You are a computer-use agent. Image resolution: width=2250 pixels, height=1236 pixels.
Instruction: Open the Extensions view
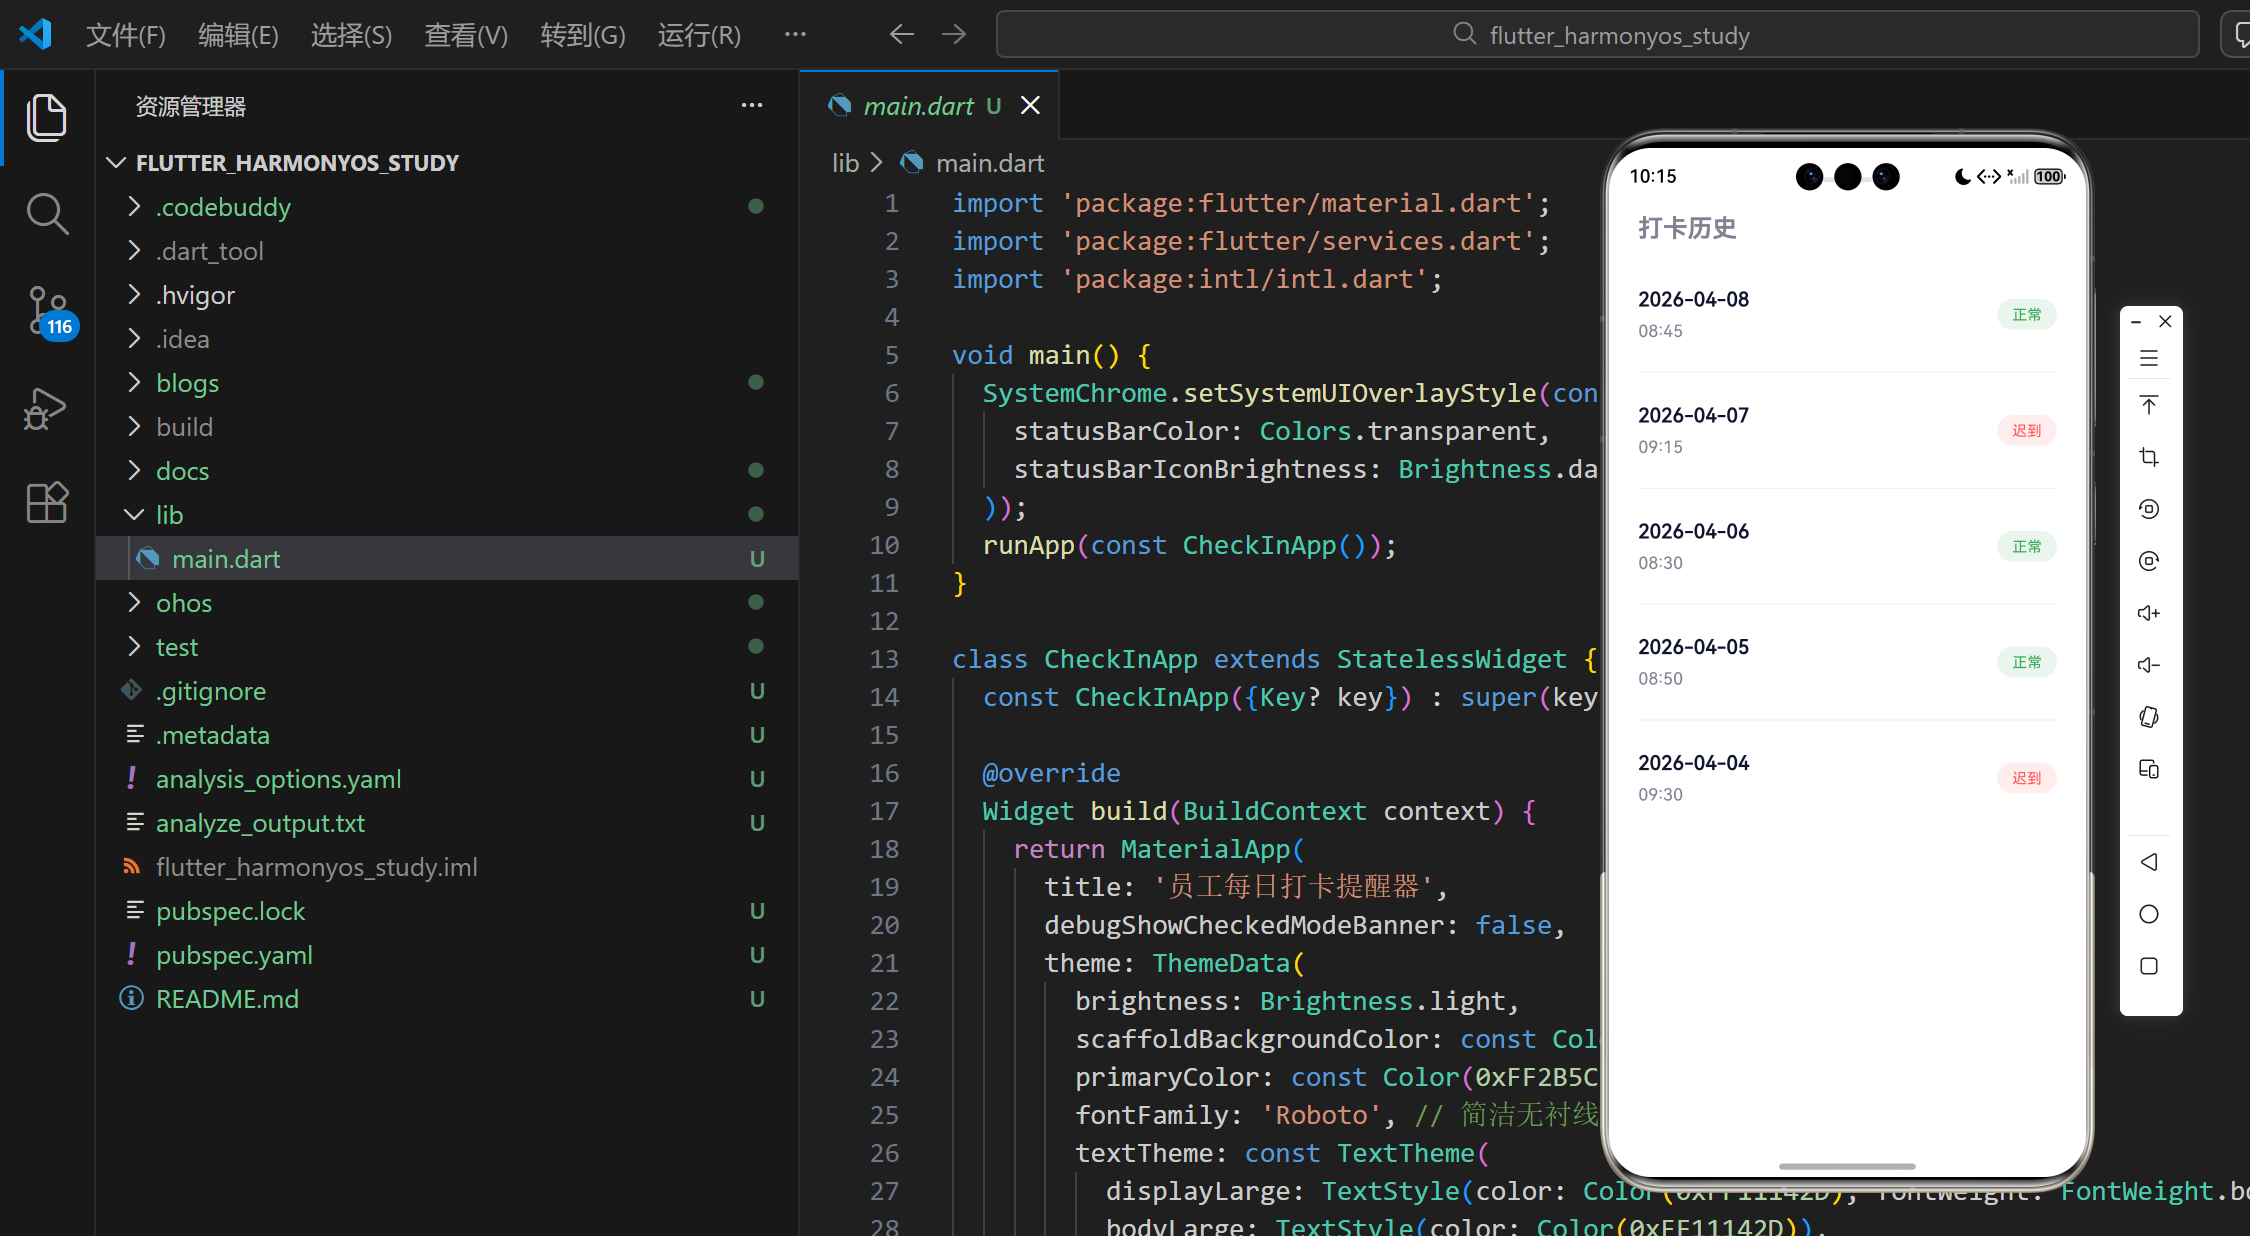(46, 502)
